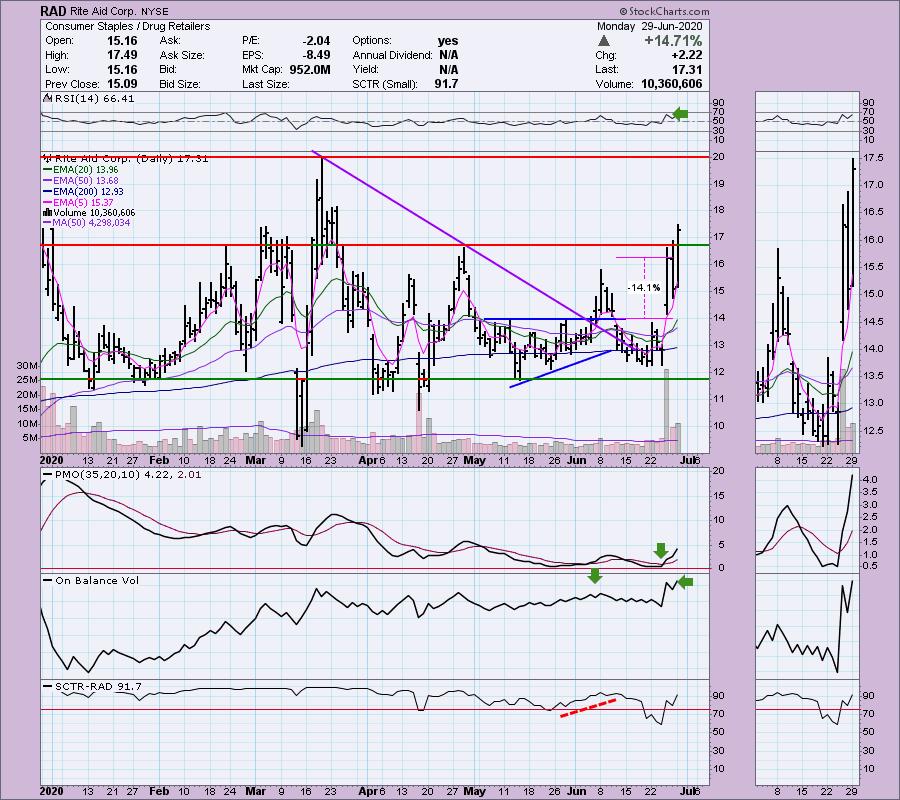Select the Prev Close value 15.09
Screen dimensions: 900x800
122,84
